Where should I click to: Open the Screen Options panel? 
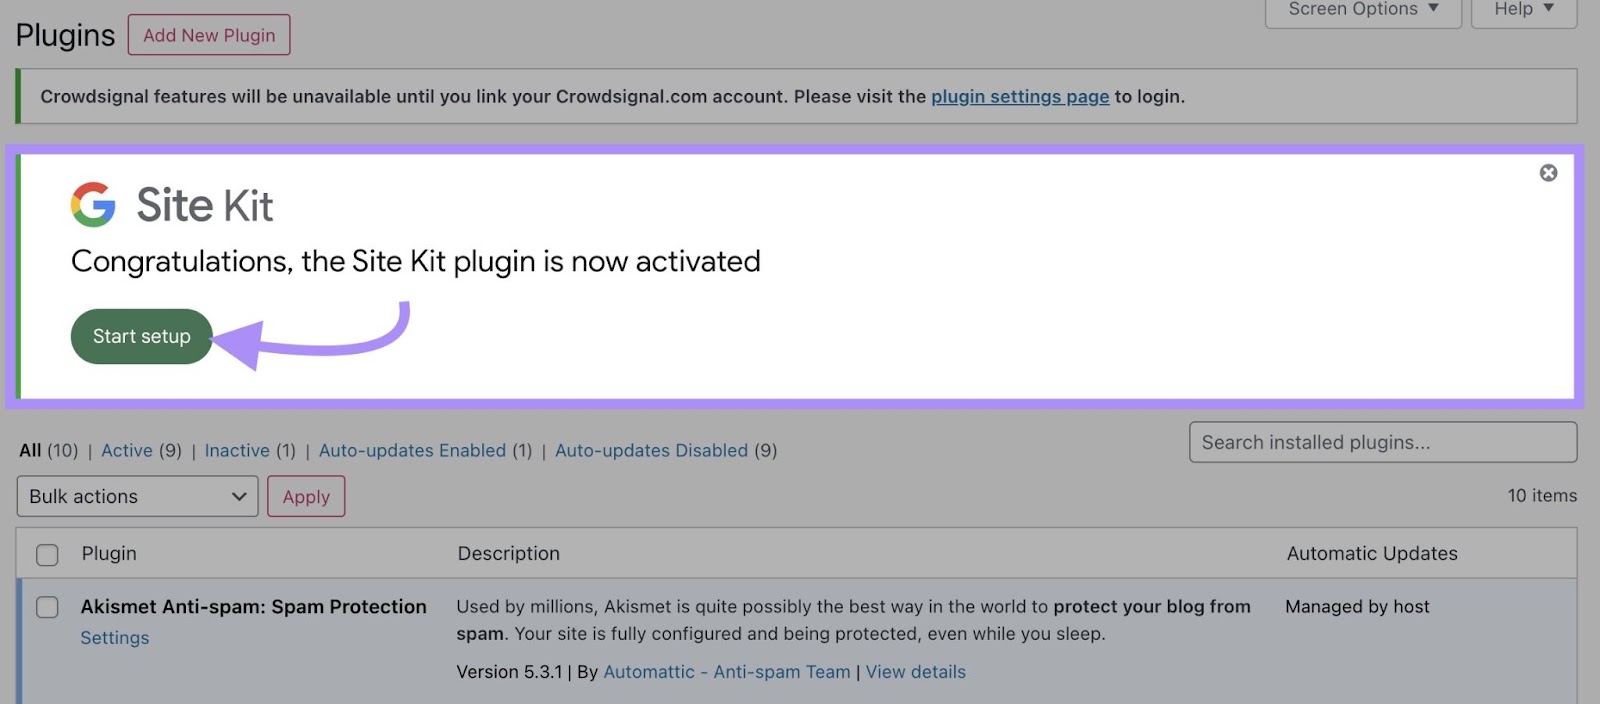click(x=1363, y=10)
